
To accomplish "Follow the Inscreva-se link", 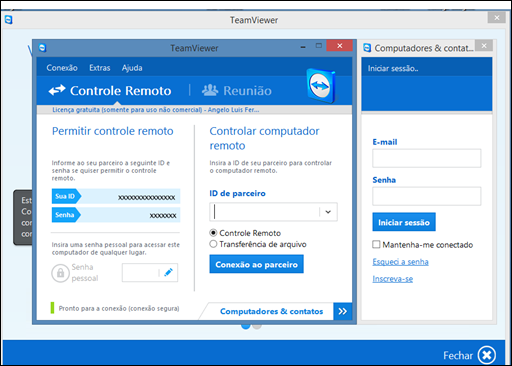I will pos(393,279).
